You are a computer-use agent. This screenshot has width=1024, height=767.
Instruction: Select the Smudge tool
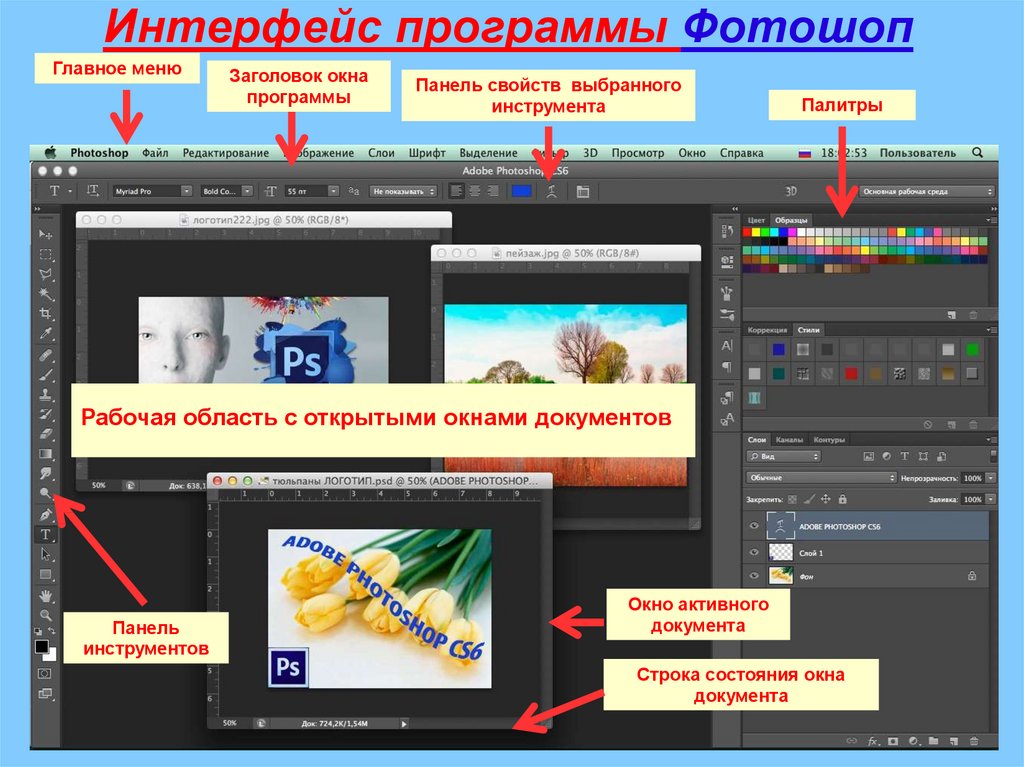click(45, 473)
